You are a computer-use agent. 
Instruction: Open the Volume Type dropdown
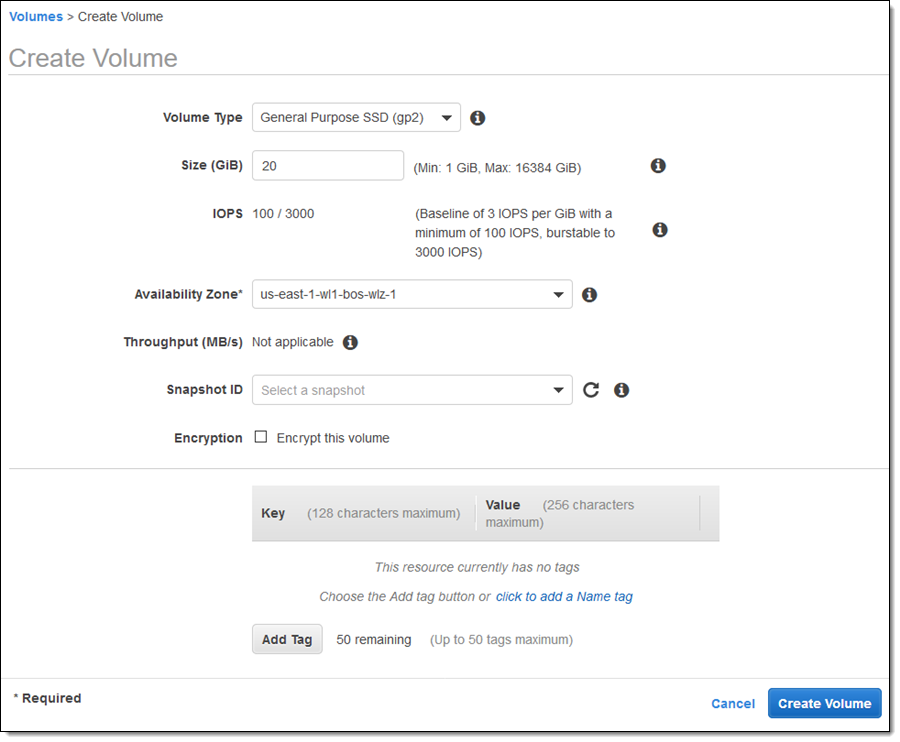click(x=356, y=118)
